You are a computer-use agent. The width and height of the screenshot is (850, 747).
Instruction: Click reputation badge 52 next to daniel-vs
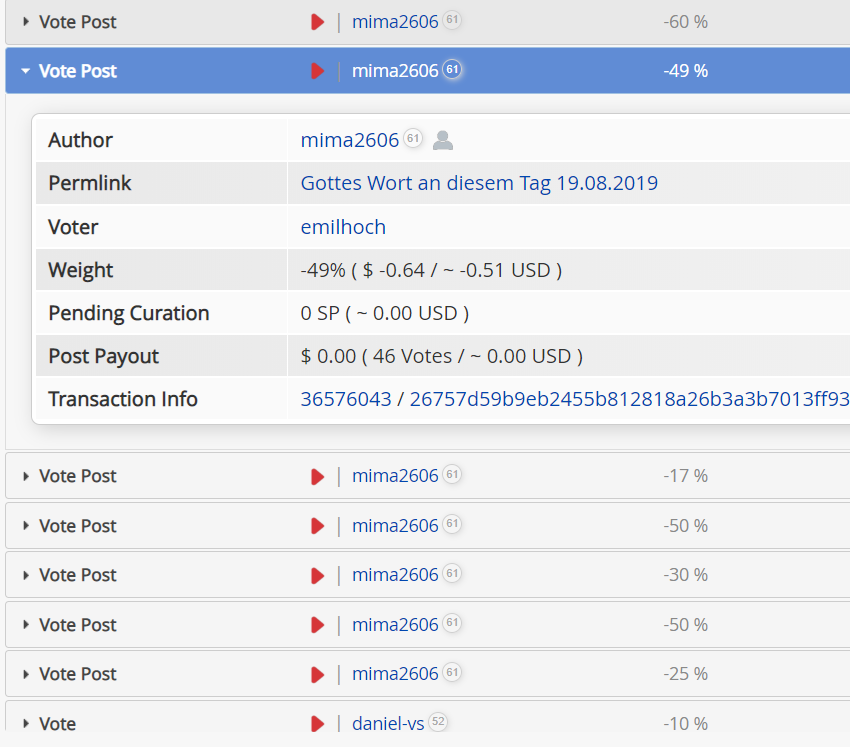click(438, 722)
